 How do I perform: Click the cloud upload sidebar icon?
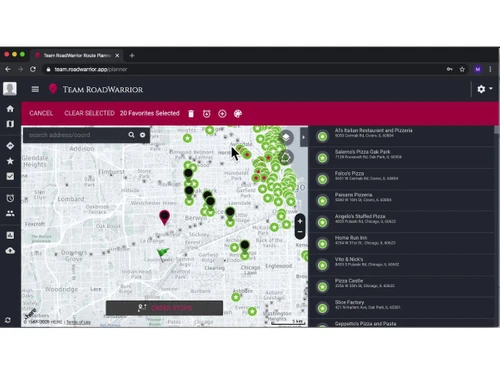[10, 251]
